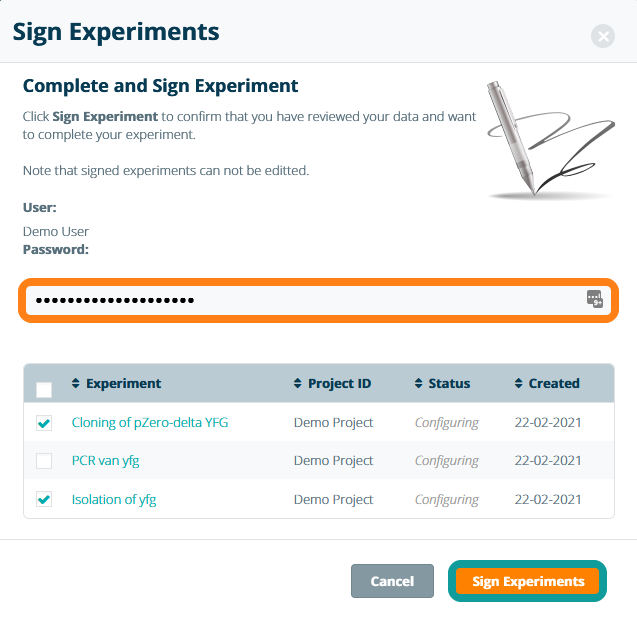This screenshot has width=637, height=620.
Task: Click the Experiment column header
Action: pyautogui.click(x=123, y=384)
